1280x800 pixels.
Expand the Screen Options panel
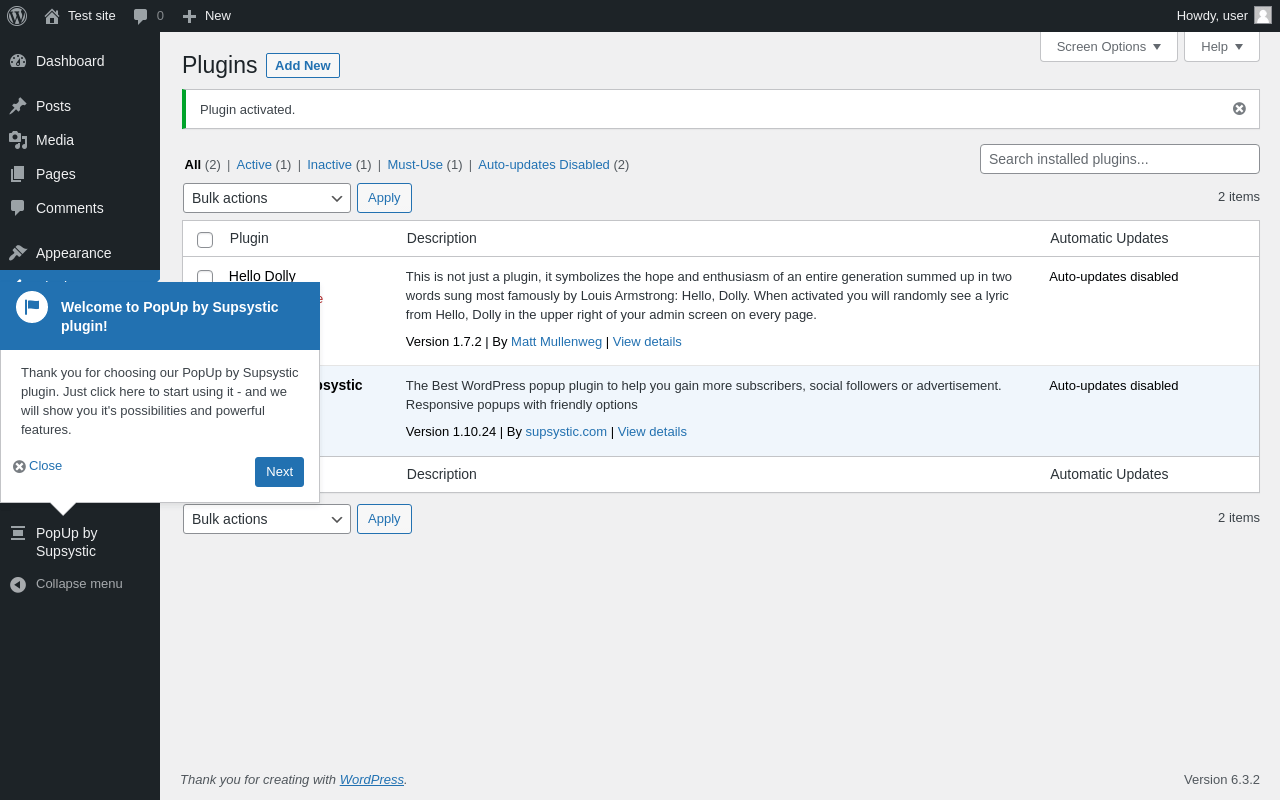click(x=1108, y=46)
